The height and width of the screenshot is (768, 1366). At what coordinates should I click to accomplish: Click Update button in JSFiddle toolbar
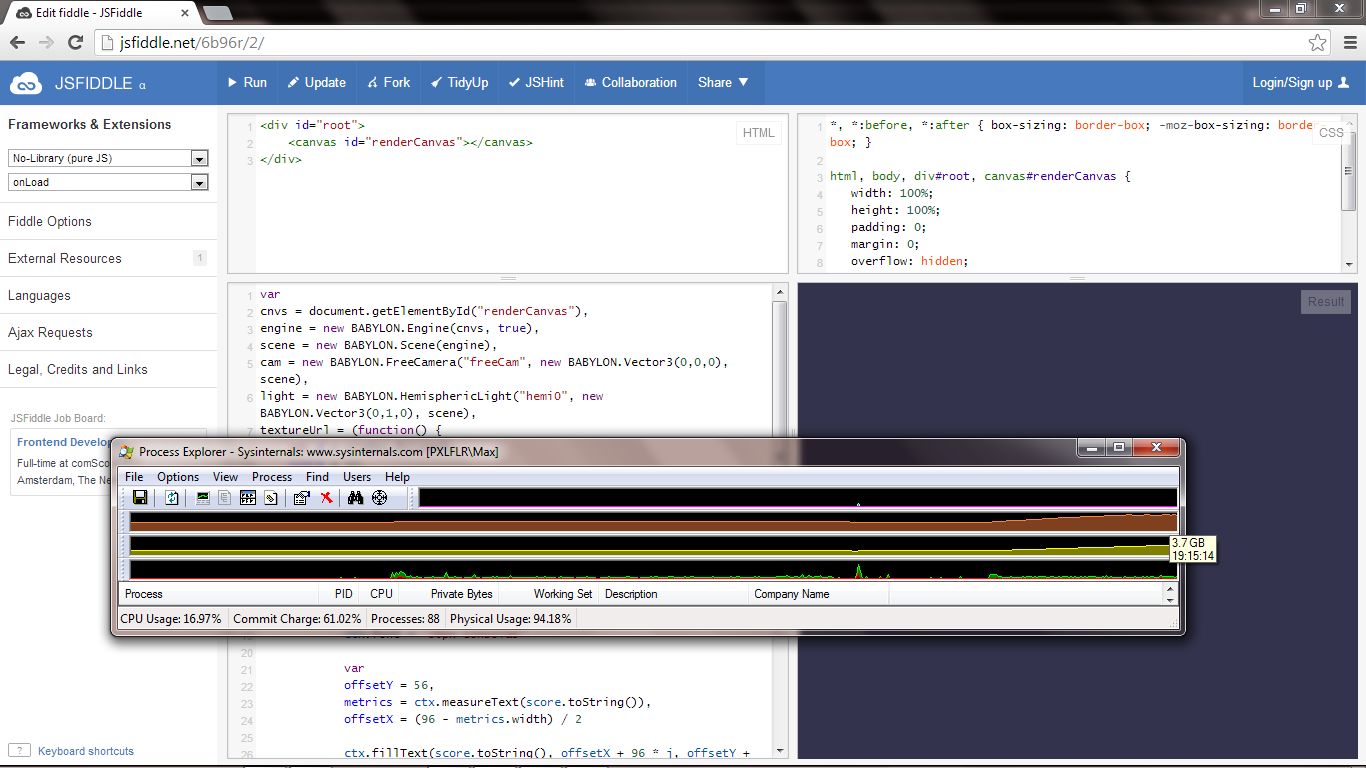[317, 83]
